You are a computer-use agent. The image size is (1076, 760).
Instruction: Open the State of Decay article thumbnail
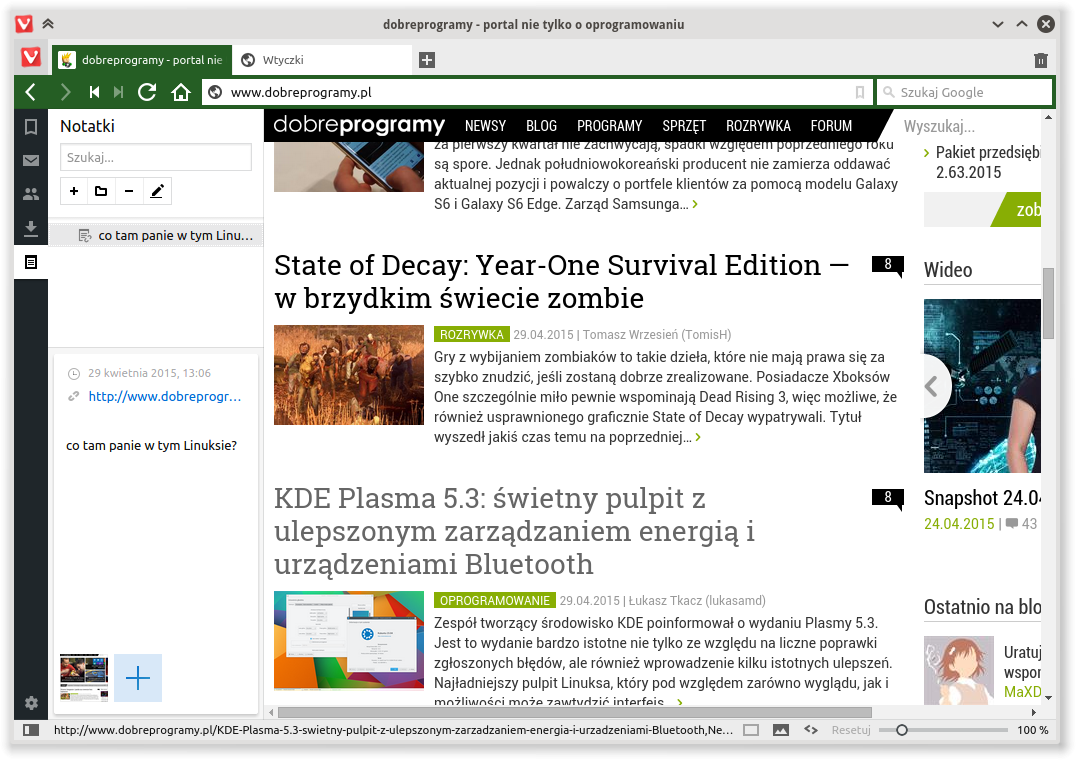(349, 375)
